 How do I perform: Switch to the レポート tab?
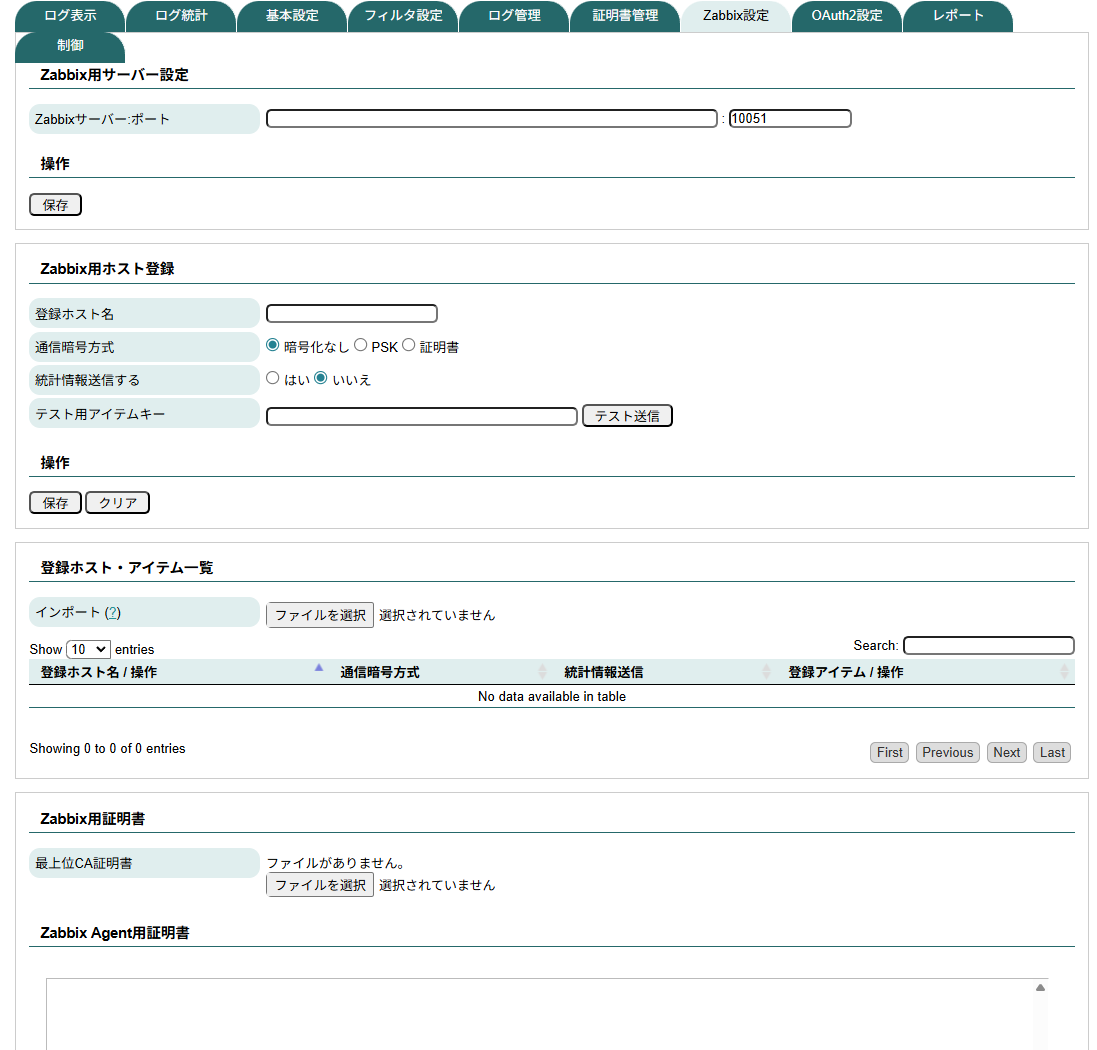click(x=958, y=15)
